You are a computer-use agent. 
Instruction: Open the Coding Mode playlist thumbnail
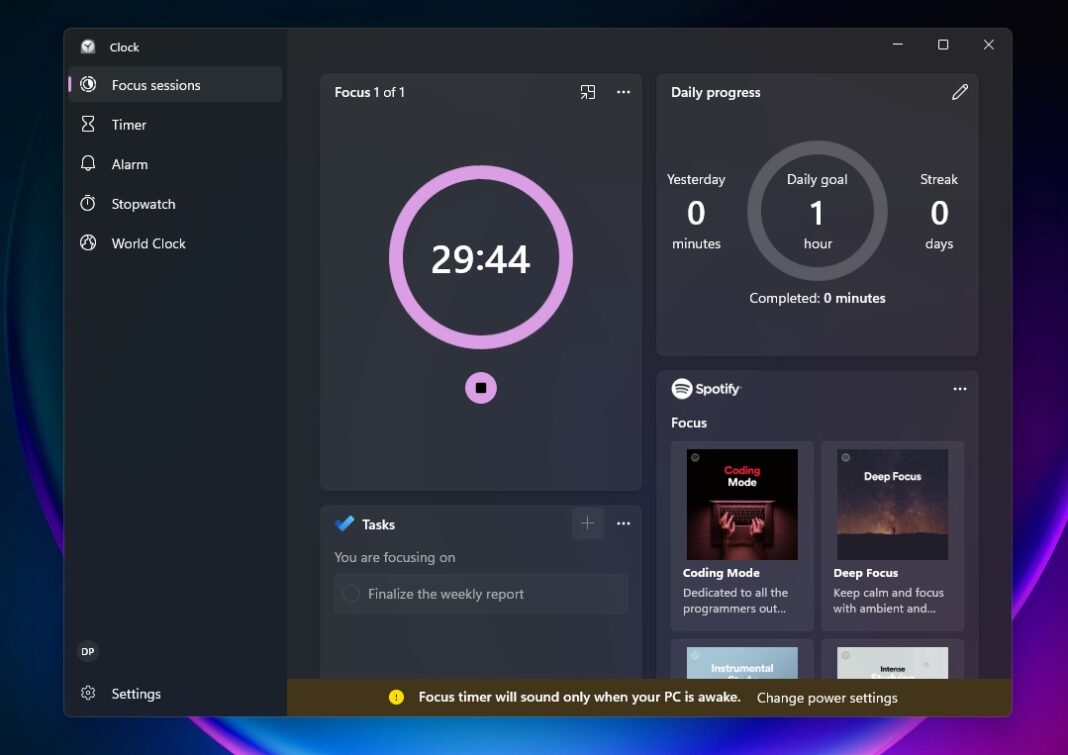[741, 504]
